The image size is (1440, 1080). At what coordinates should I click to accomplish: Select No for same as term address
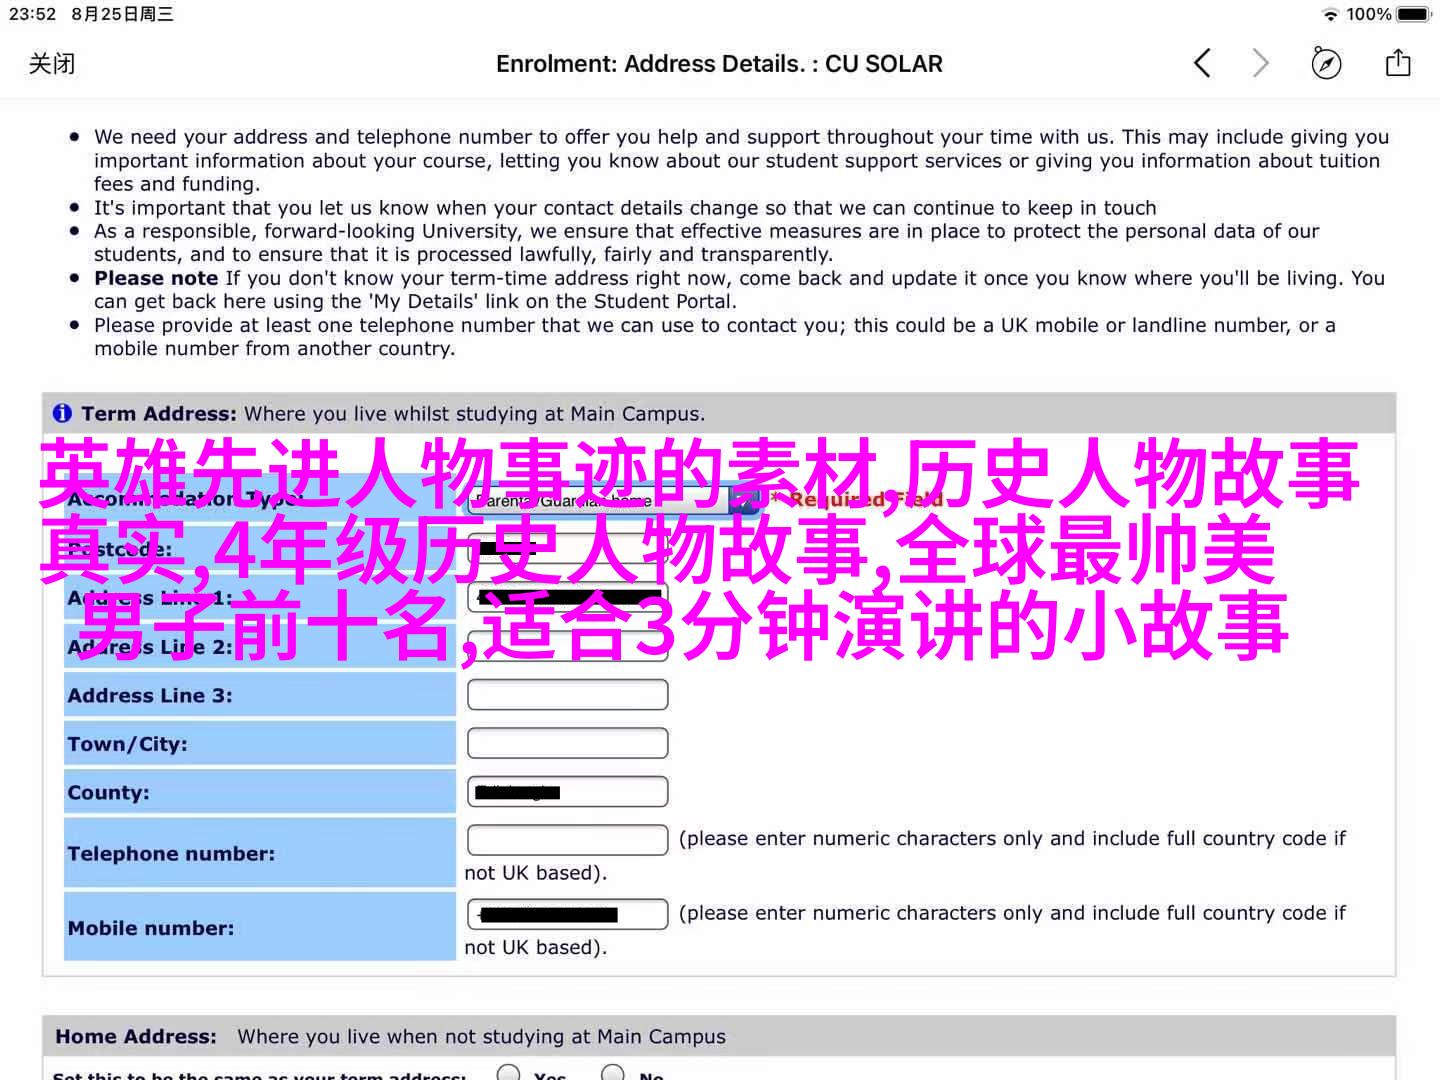coord(613,1073)
